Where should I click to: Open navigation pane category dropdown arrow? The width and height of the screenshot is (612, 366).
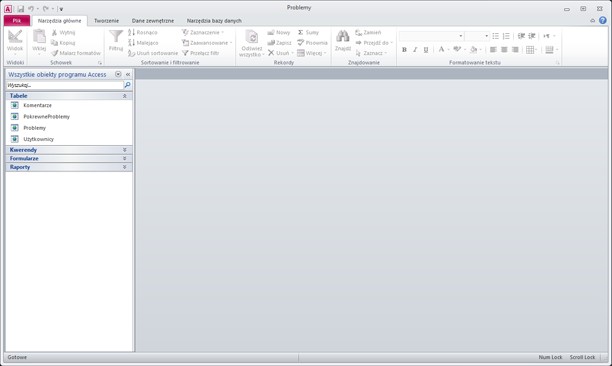pos(118,74)
